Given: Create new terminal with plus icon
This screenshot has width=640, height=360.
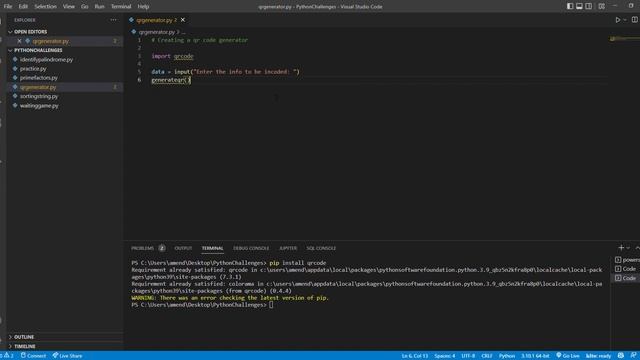Looking at the screenshot, I should (x=621, y=248).
